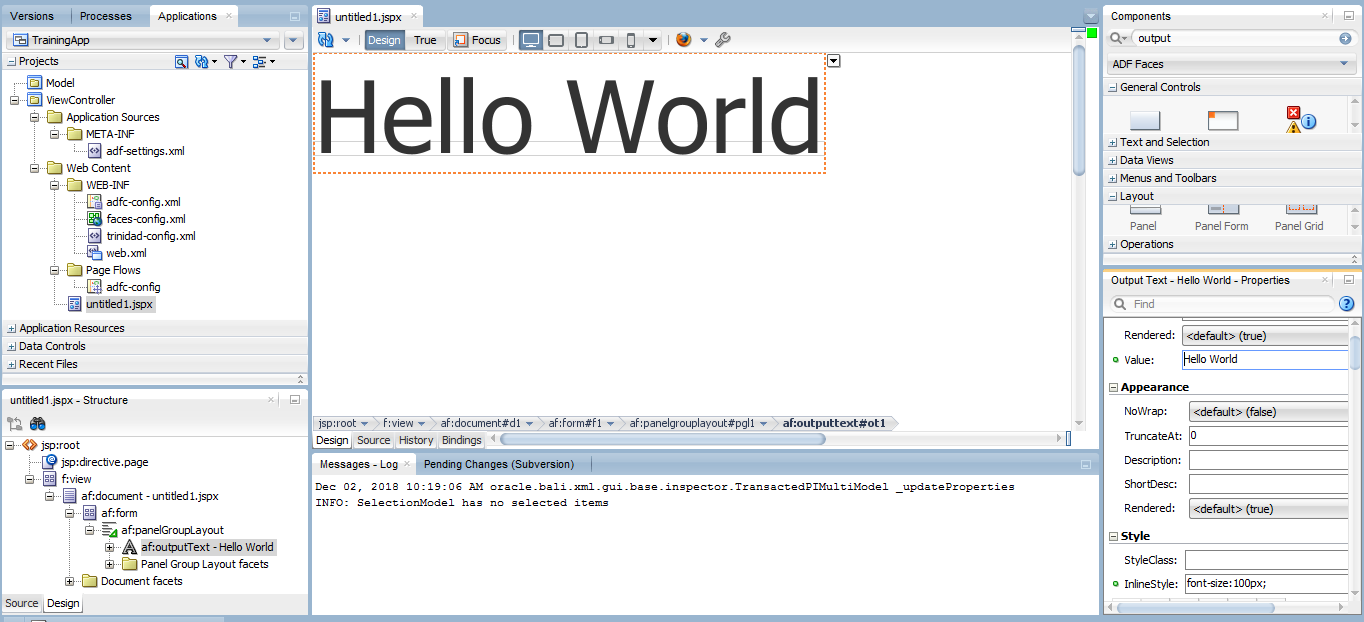Image resolution: width=1364 pixels, height=622 pixels.
Task: Open Properties panel help icon
Action: click(1346, 303)
